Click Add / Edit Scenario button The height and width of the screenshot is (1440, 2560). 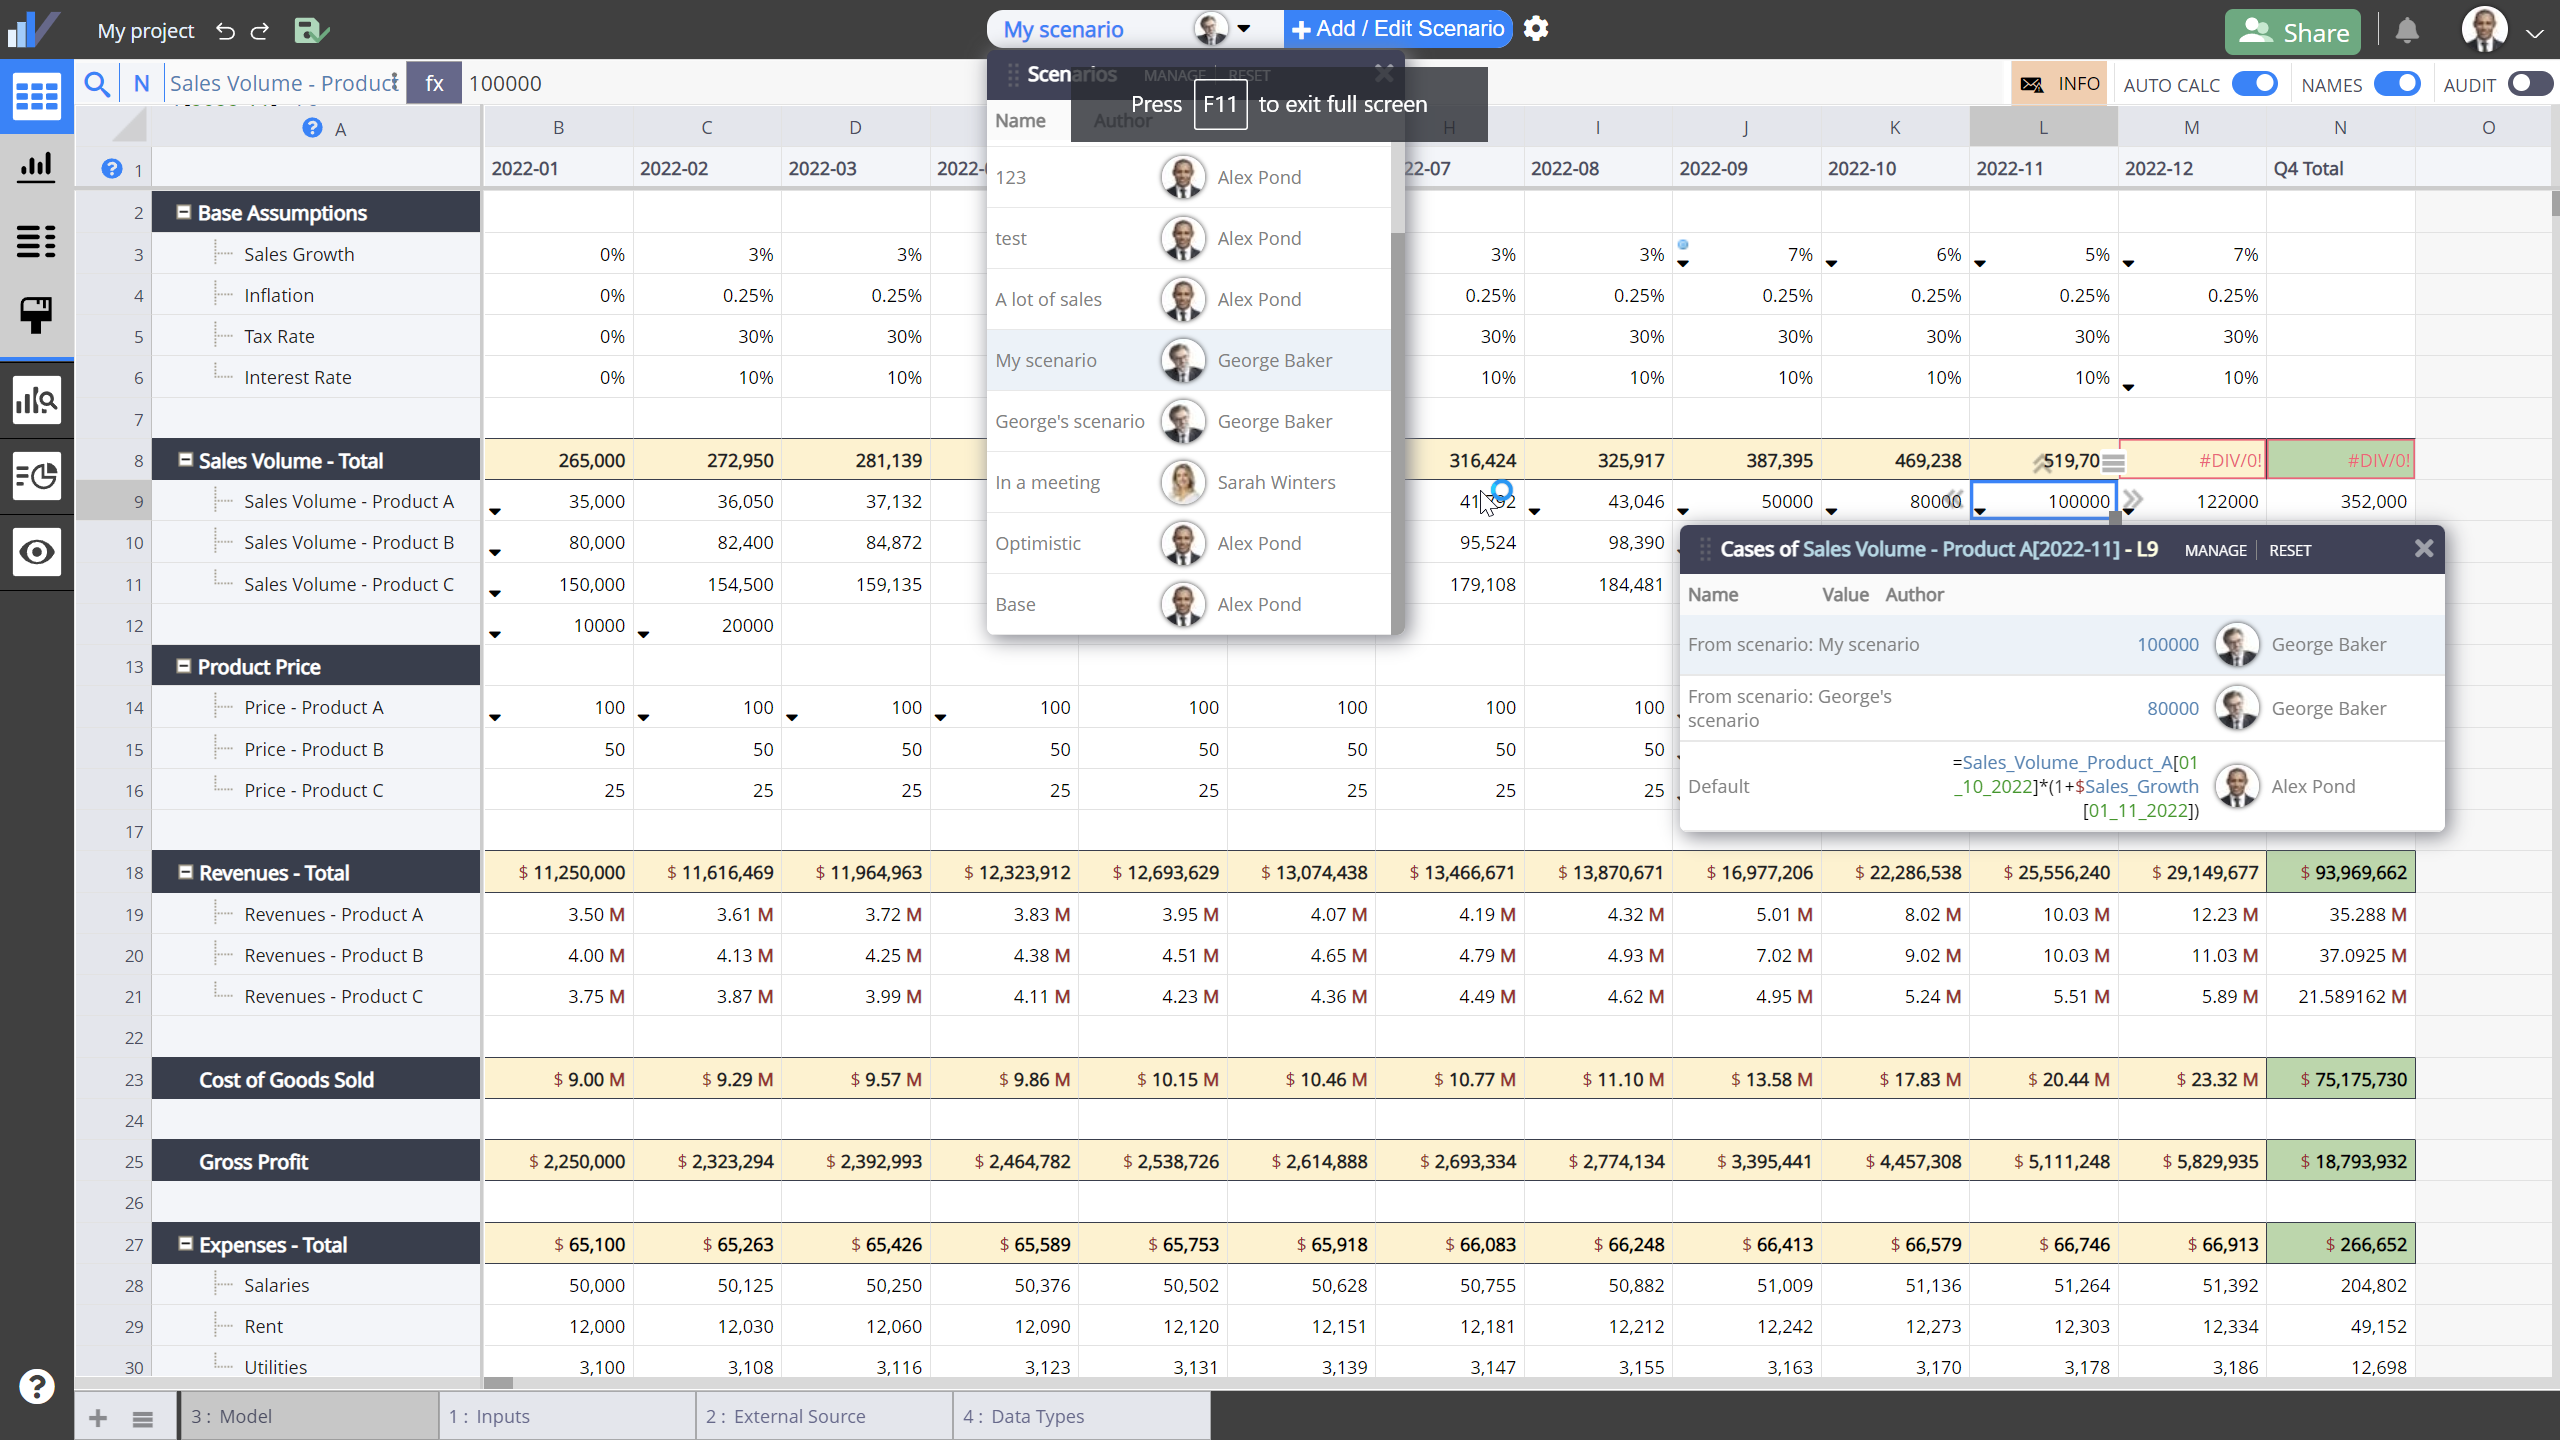[1398, 29]
